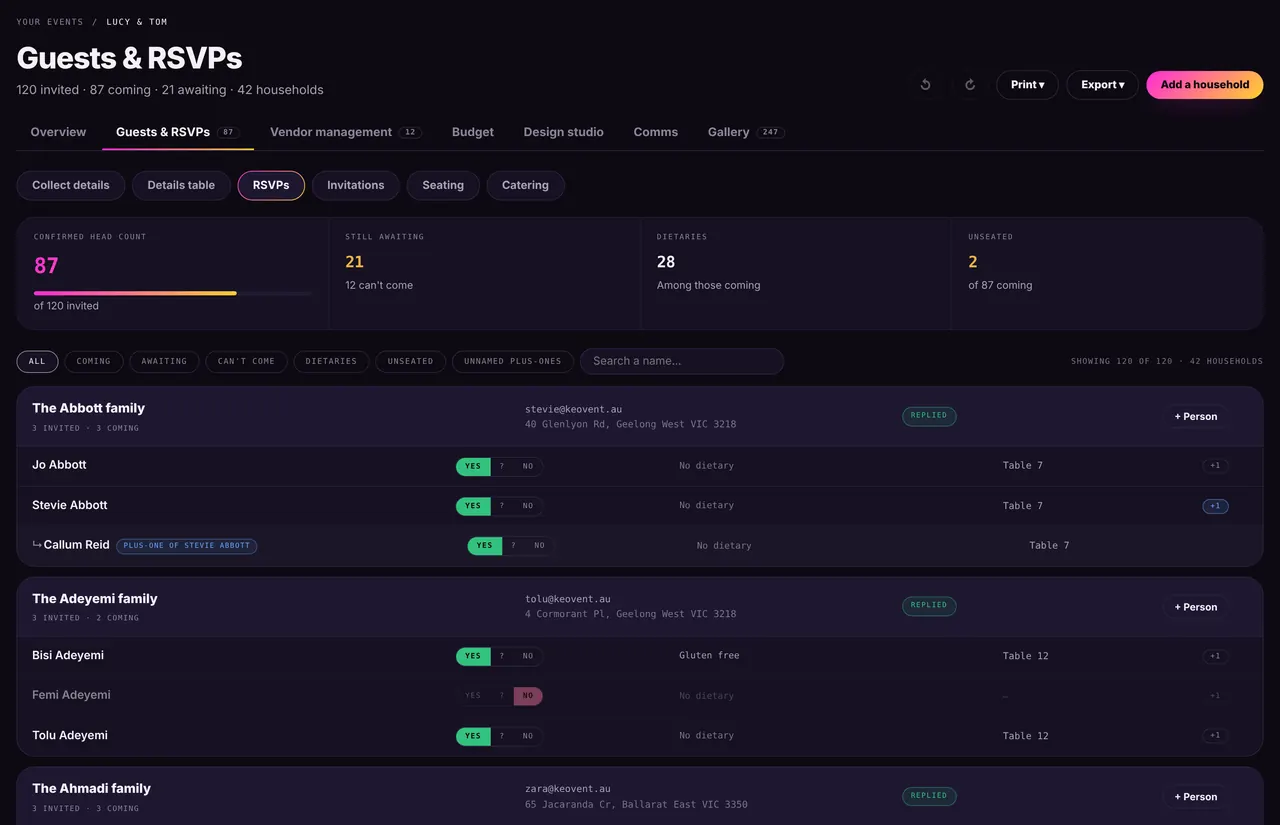The width and height of the screenshot is (1280, 825).
Task: Go to the Budget tab
Action: tap(473, 132)
